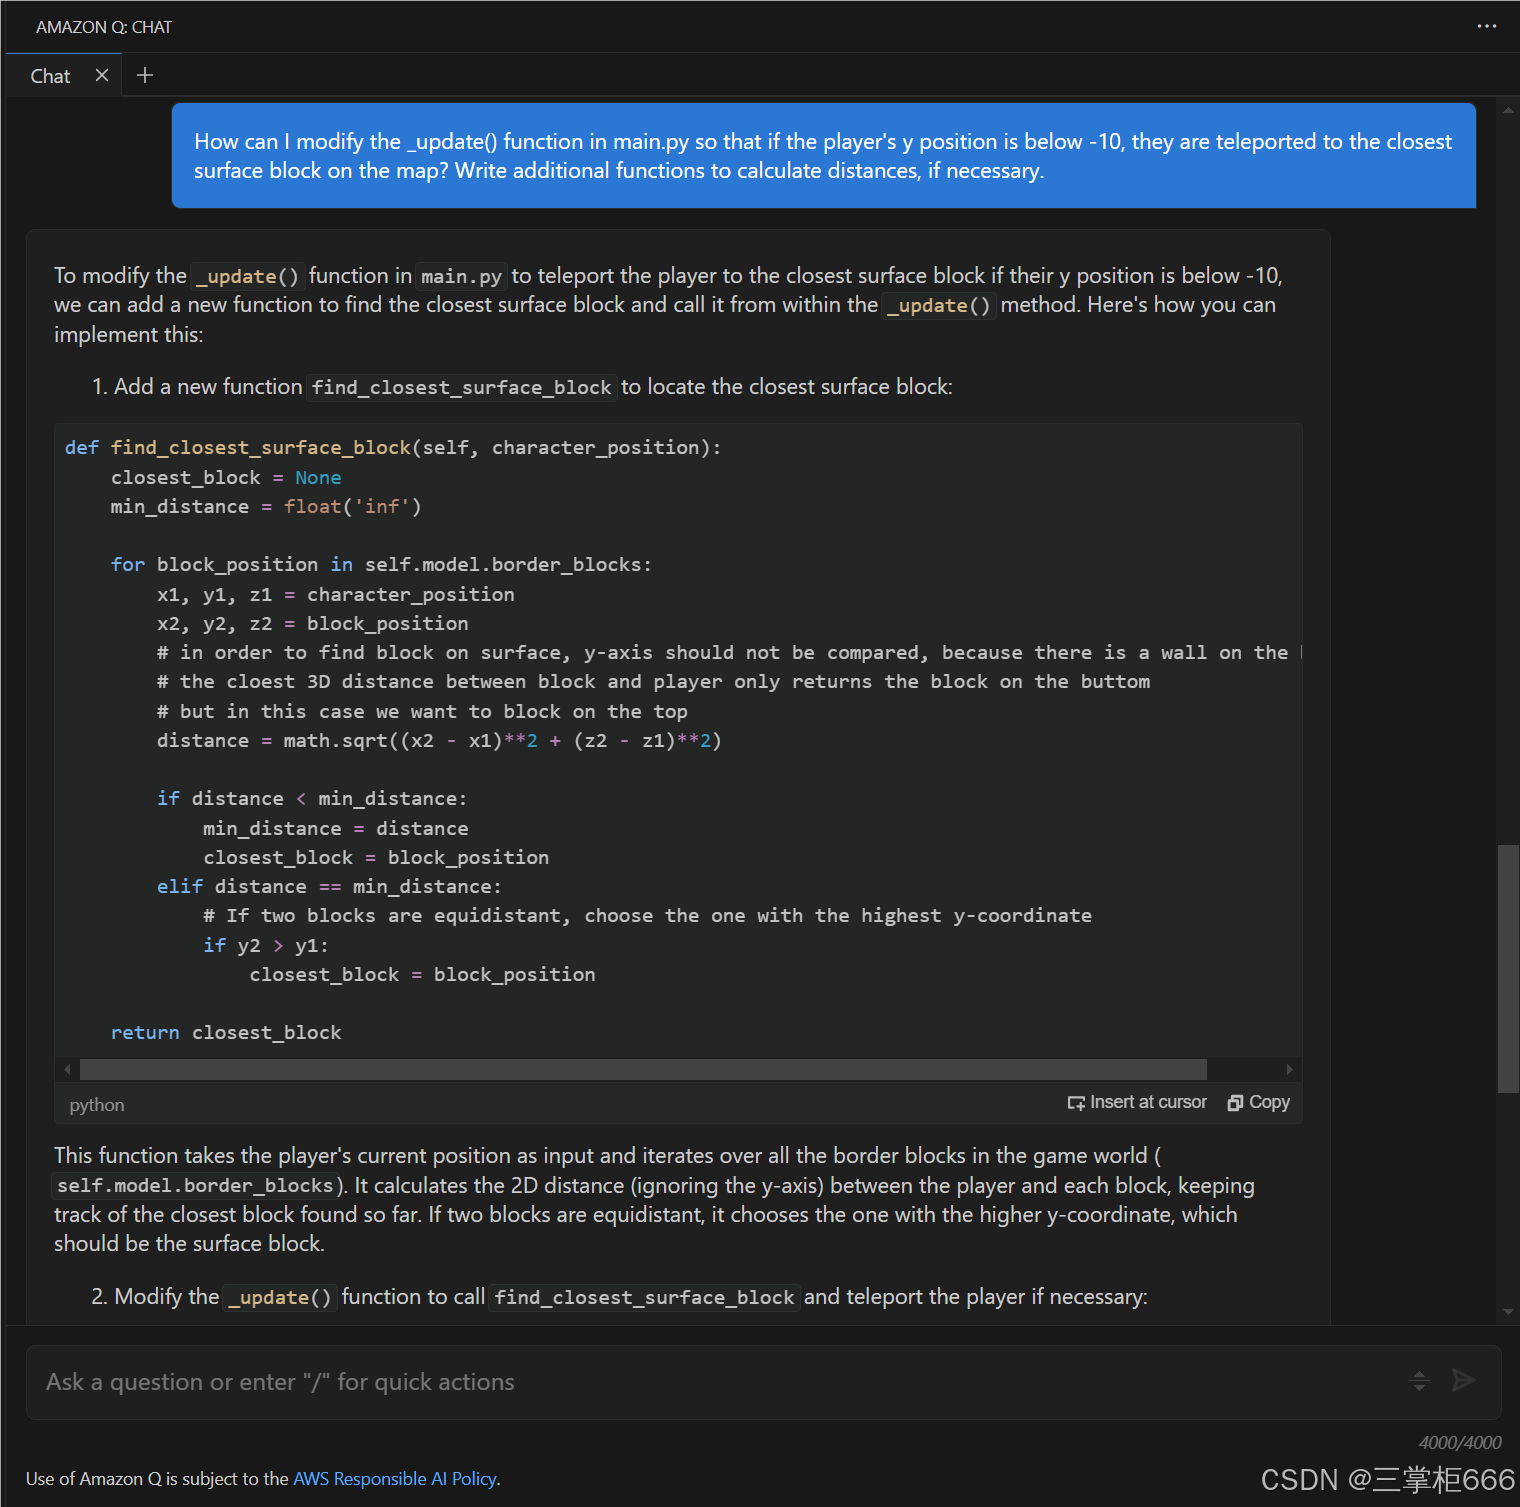Click the chat scrollbar down arrow
Screen dimensions: 1520x1507
(x=1508, y=1312)
